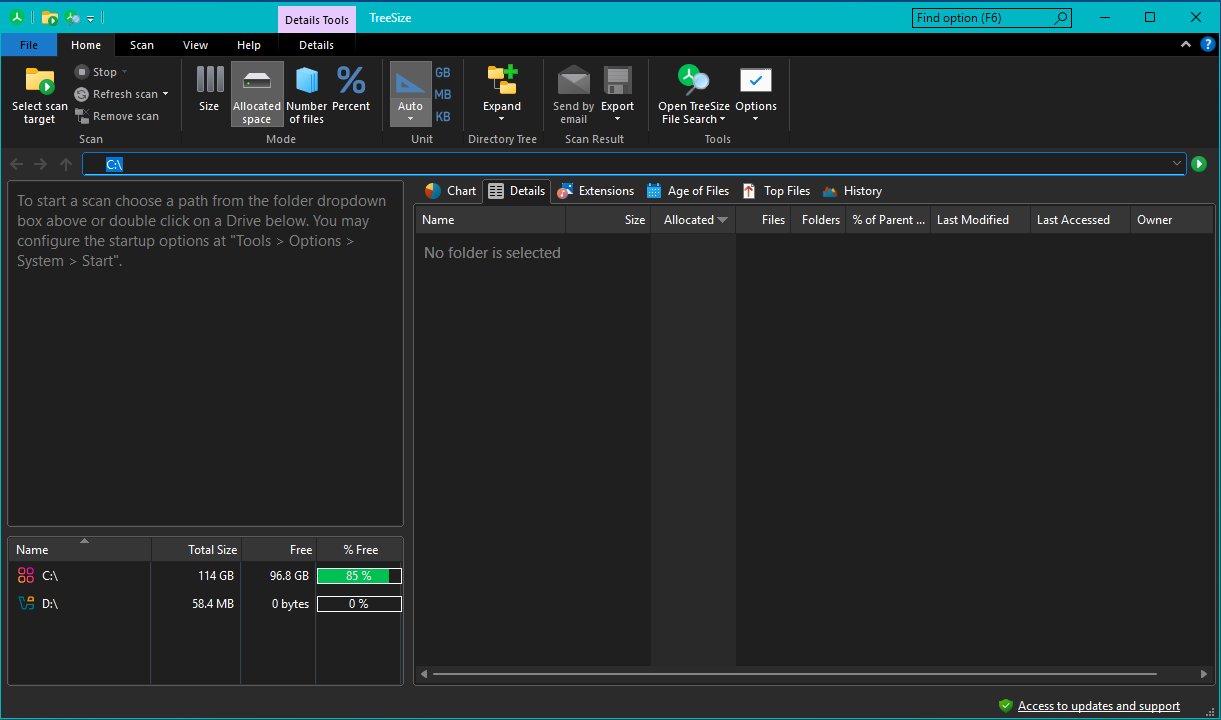Open the Access to updates and support link
This screenshot has width=1221, height=720.
coord(1099,706)
